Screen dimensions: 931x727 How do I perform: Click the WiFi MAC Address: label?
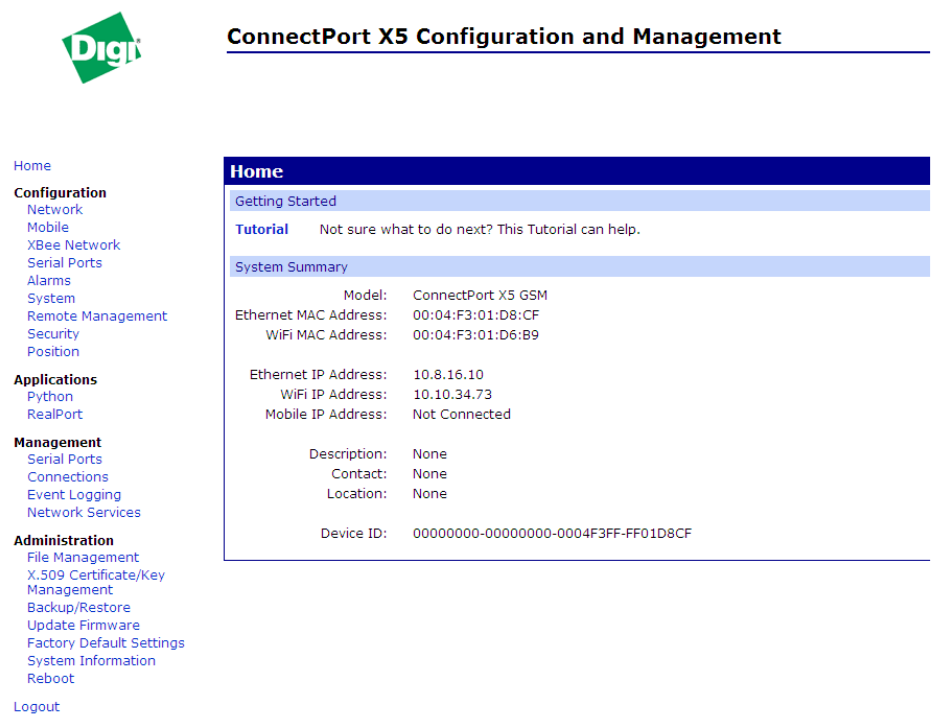326,336
